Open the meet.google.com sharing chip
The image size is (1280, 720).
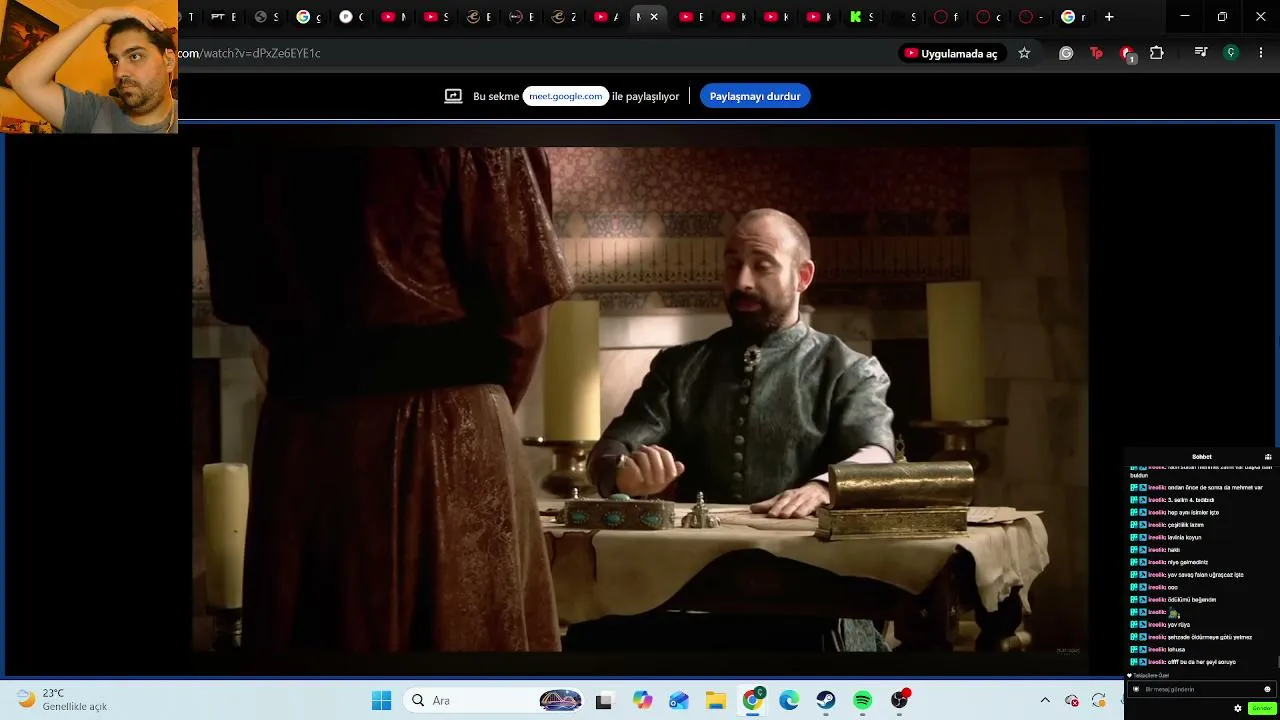click(x=566, y=96)
